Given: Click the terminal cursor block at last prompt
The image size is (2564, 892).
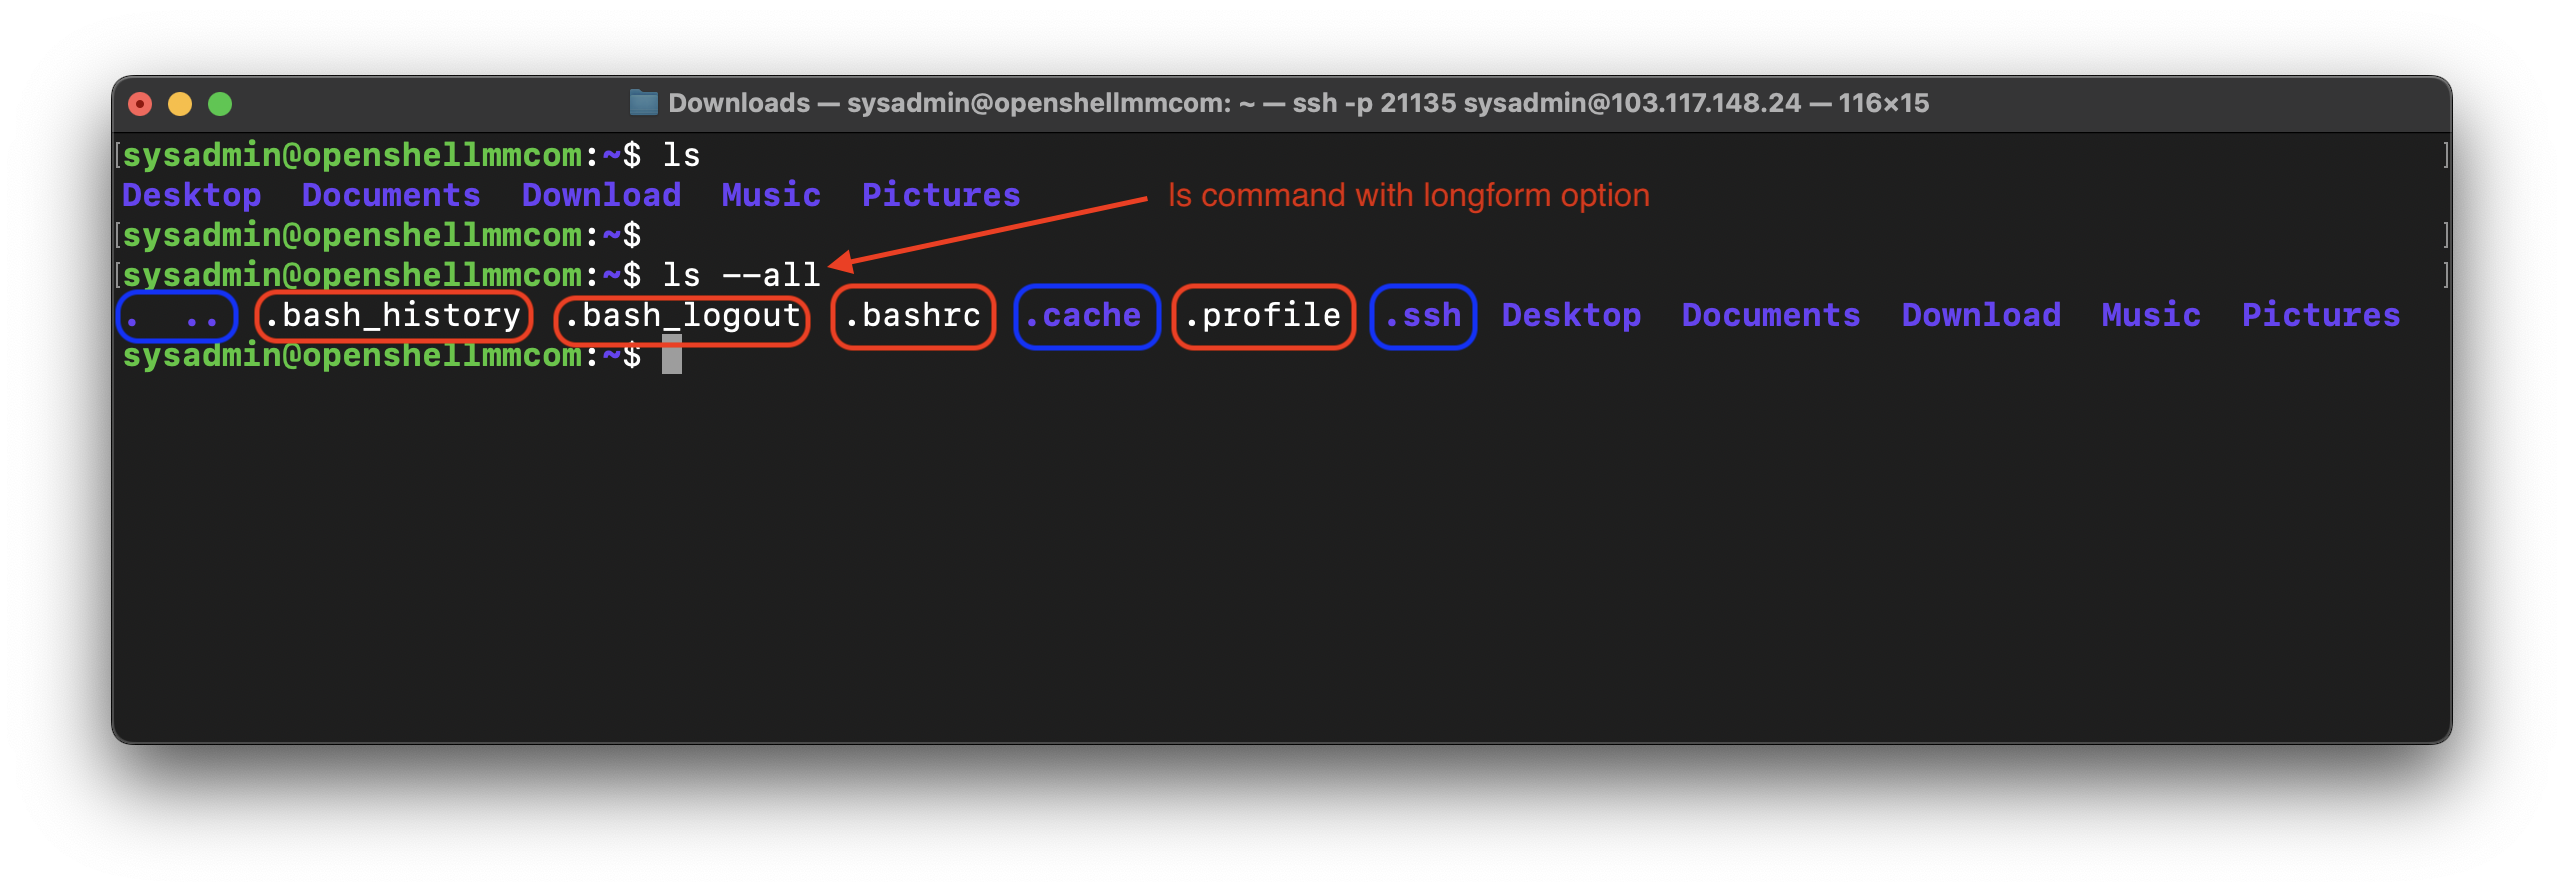Looking at the screenshot, I should [672, 355].
